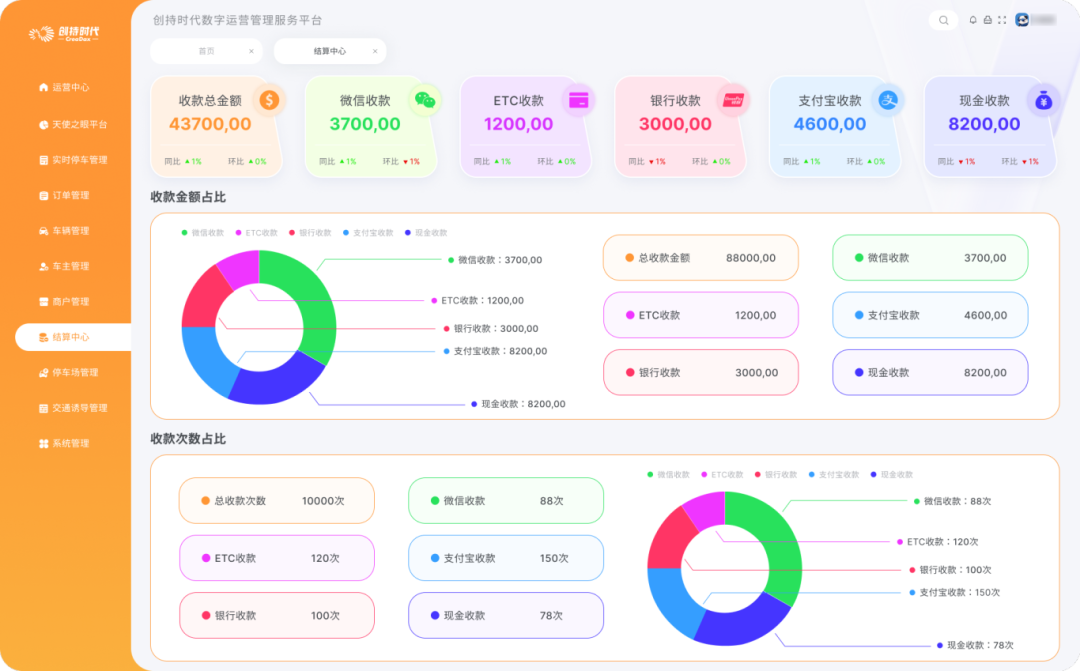Click the ETC card icon on ETC收款 card
Viewport: 1080px width, 671px height.
[578, 100]
